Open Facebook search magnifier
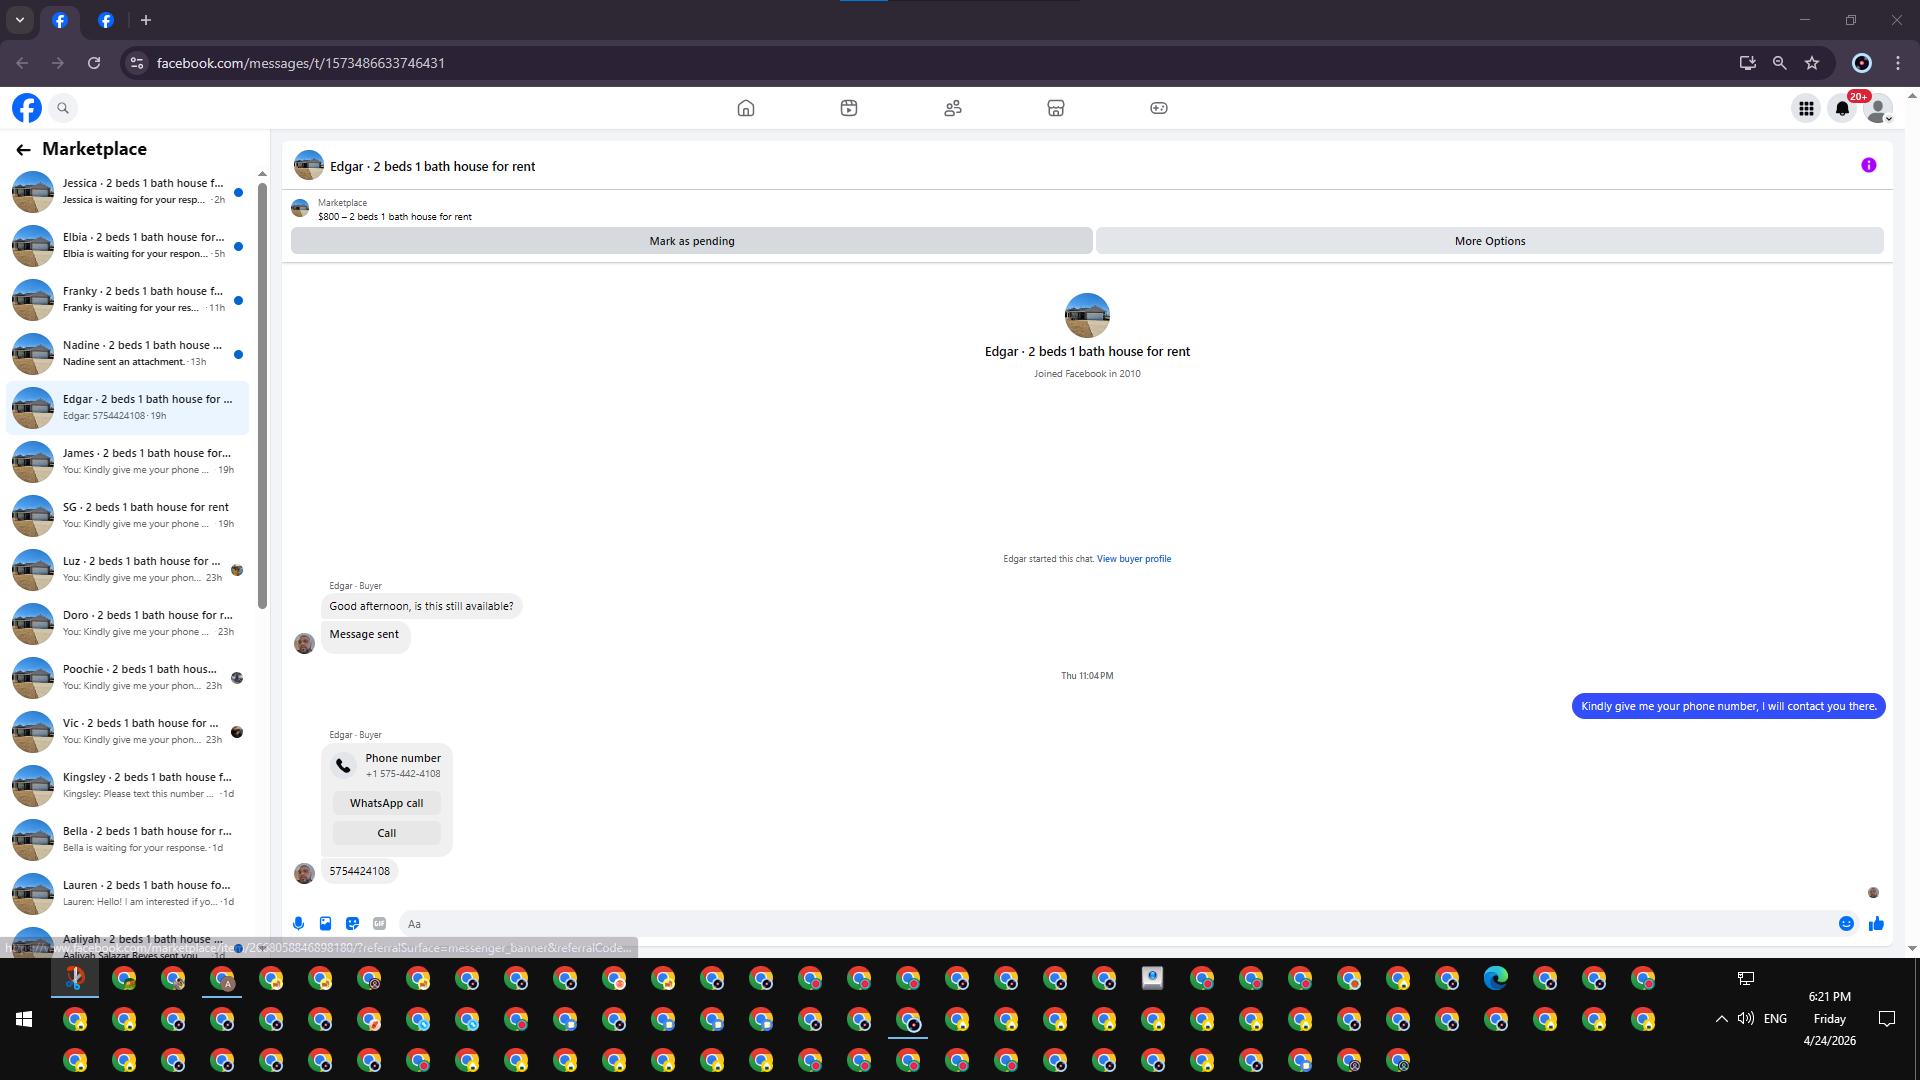Viewport: 1920px width, 1080px height. click(63, 108)
